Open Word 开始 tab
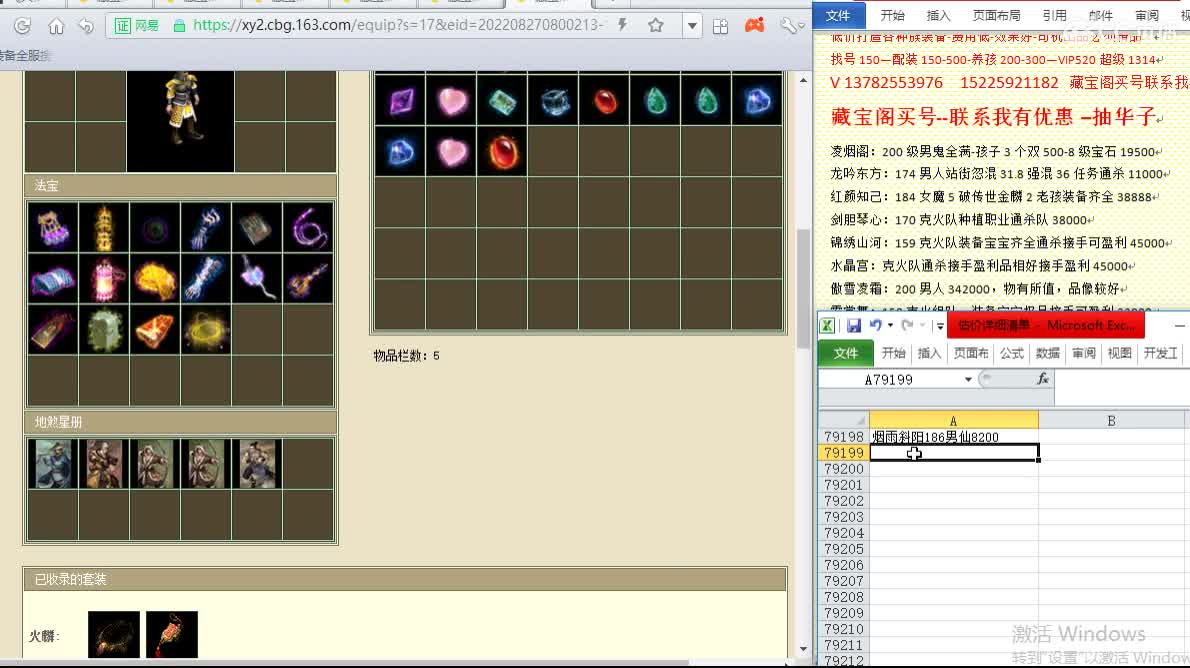1190x668 pixels. tap(892, 15)
